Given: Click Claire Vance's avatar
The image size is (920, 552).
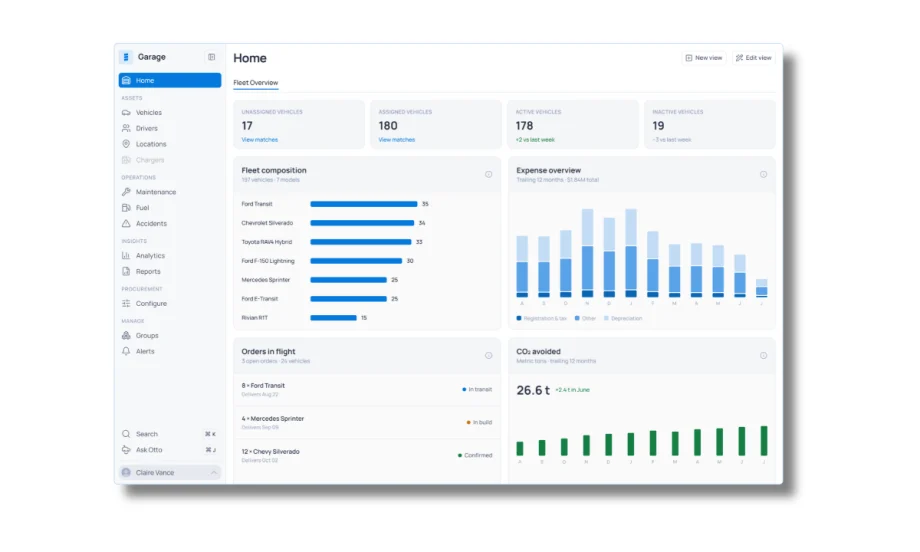Looking at the screenshot, I should tap(126, 472).
